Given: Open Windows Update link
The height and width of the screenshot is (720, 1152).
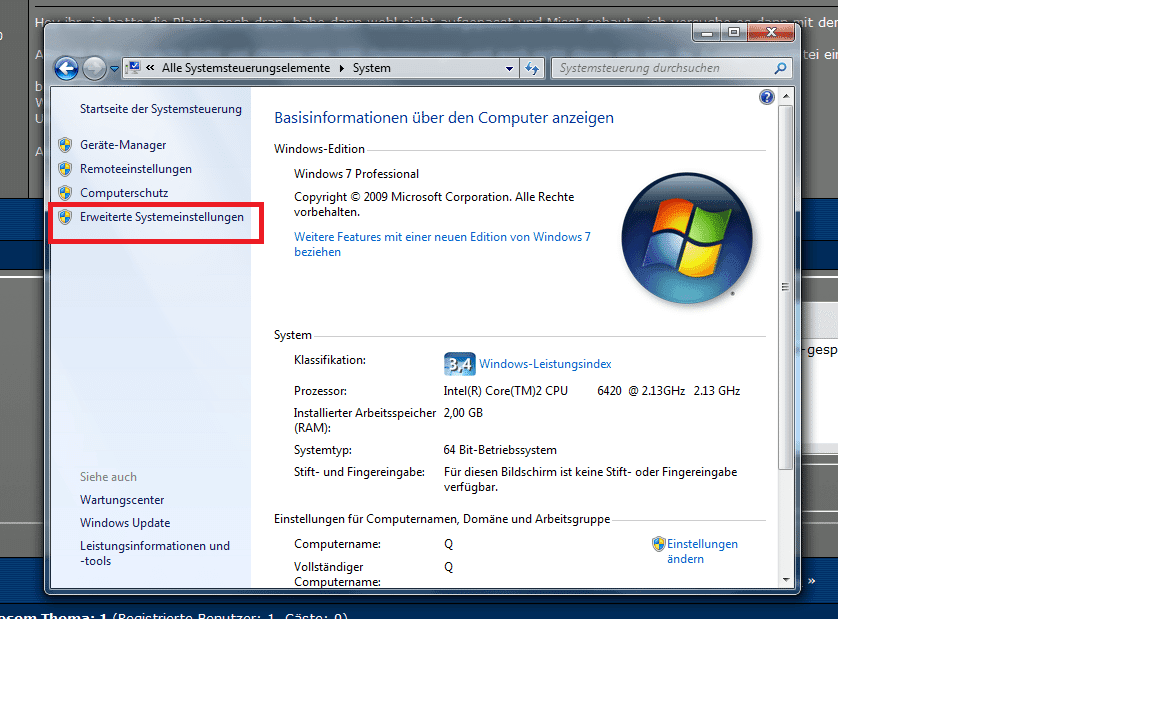Looking at the screenshot, I should pos(125,523).
